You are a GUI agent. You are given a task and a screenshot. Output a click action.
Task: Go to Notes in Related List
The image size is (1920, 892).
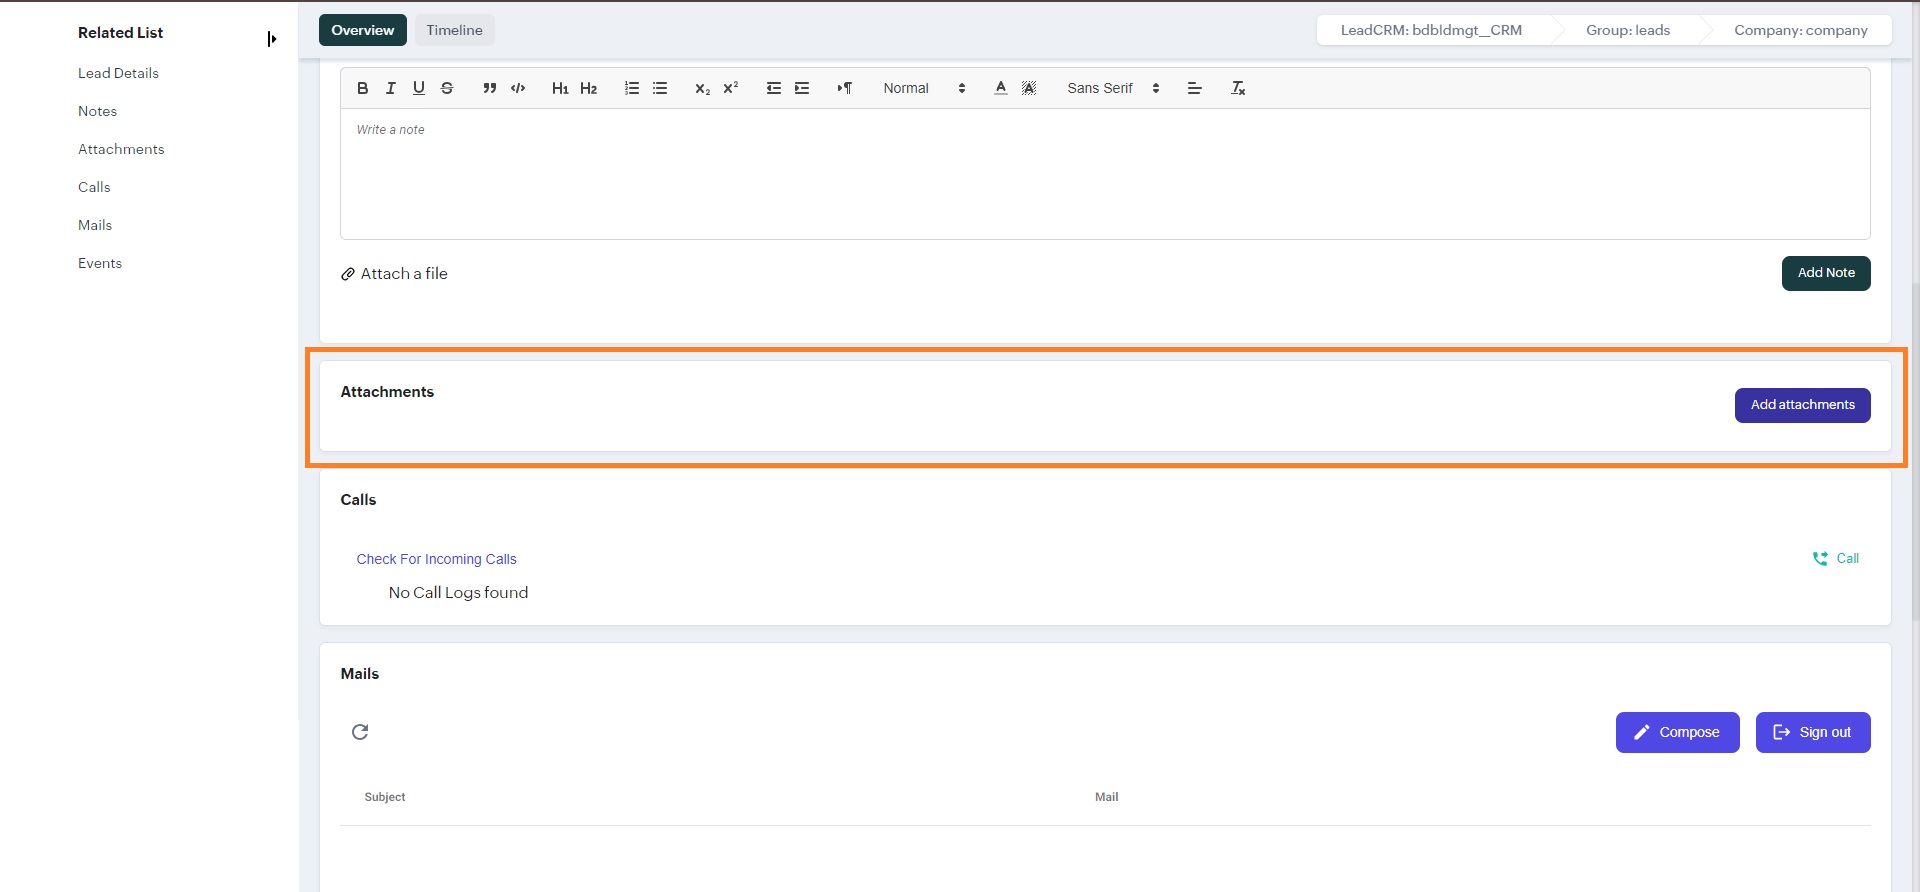(97, 111)
